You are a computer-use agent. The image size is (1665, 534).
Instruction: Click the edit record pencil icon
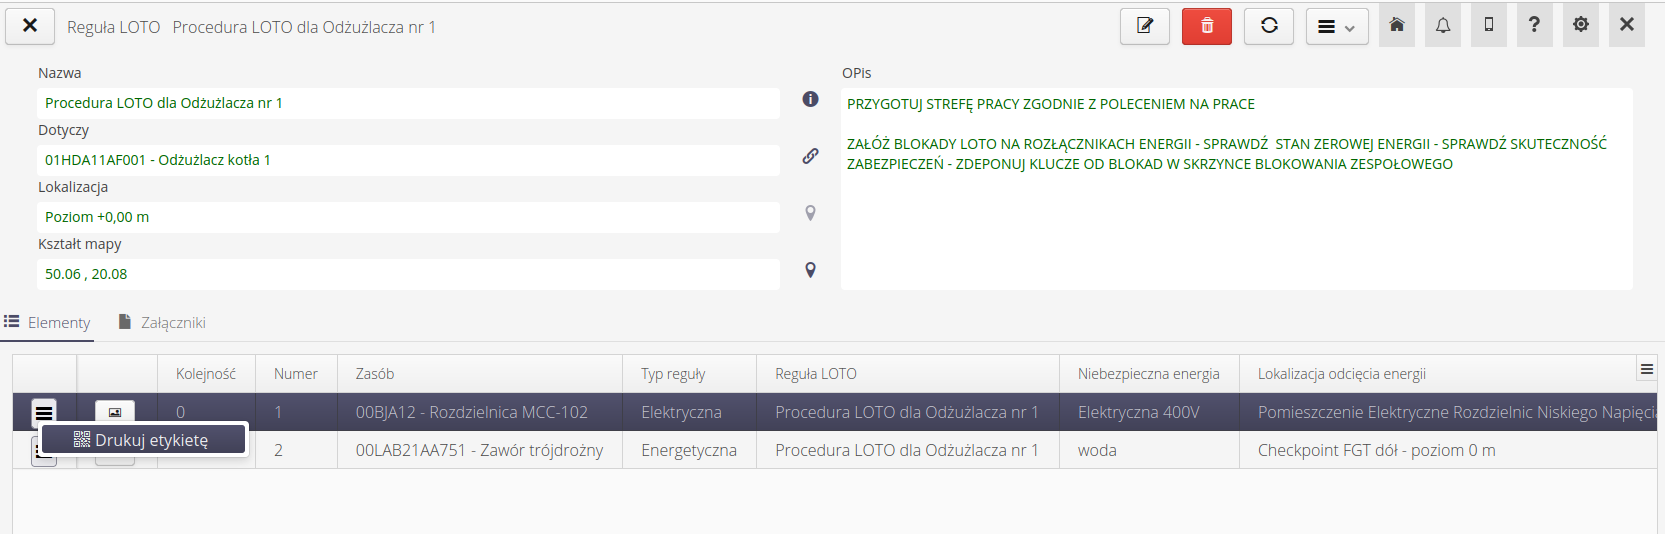point(1145,26)
